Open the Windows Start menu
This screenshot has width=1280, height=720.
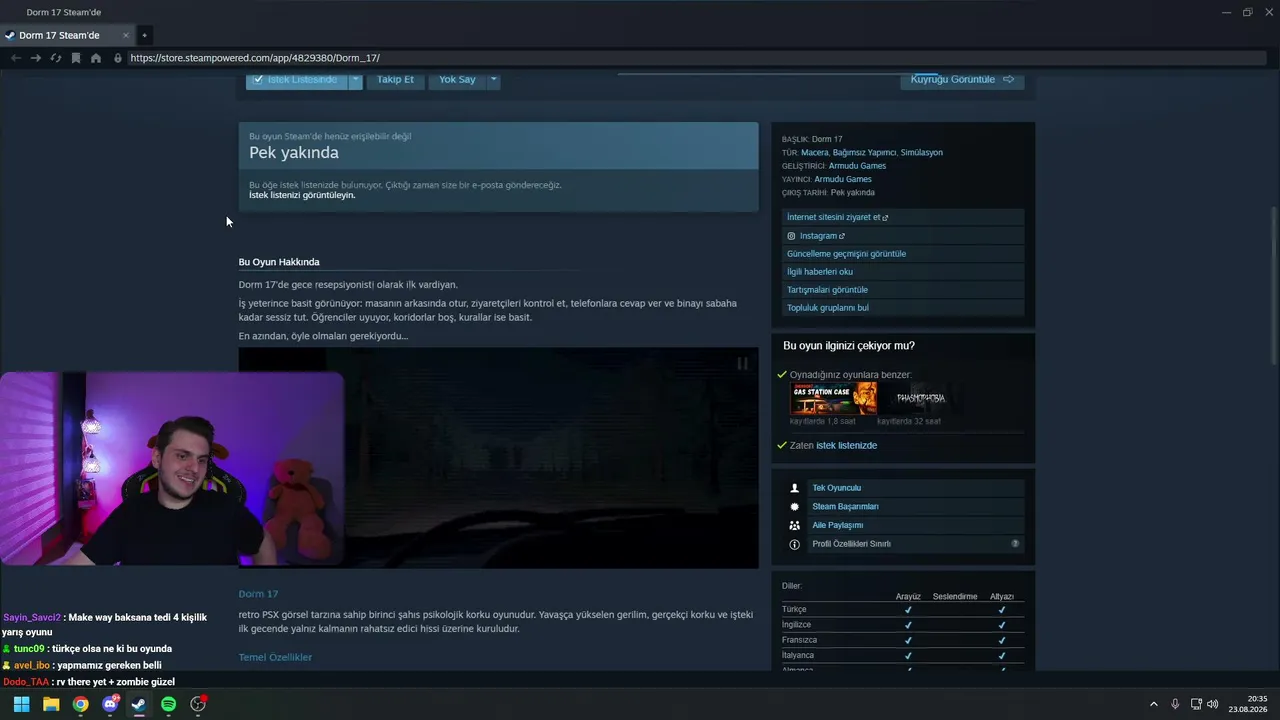[x=21, y=704]
